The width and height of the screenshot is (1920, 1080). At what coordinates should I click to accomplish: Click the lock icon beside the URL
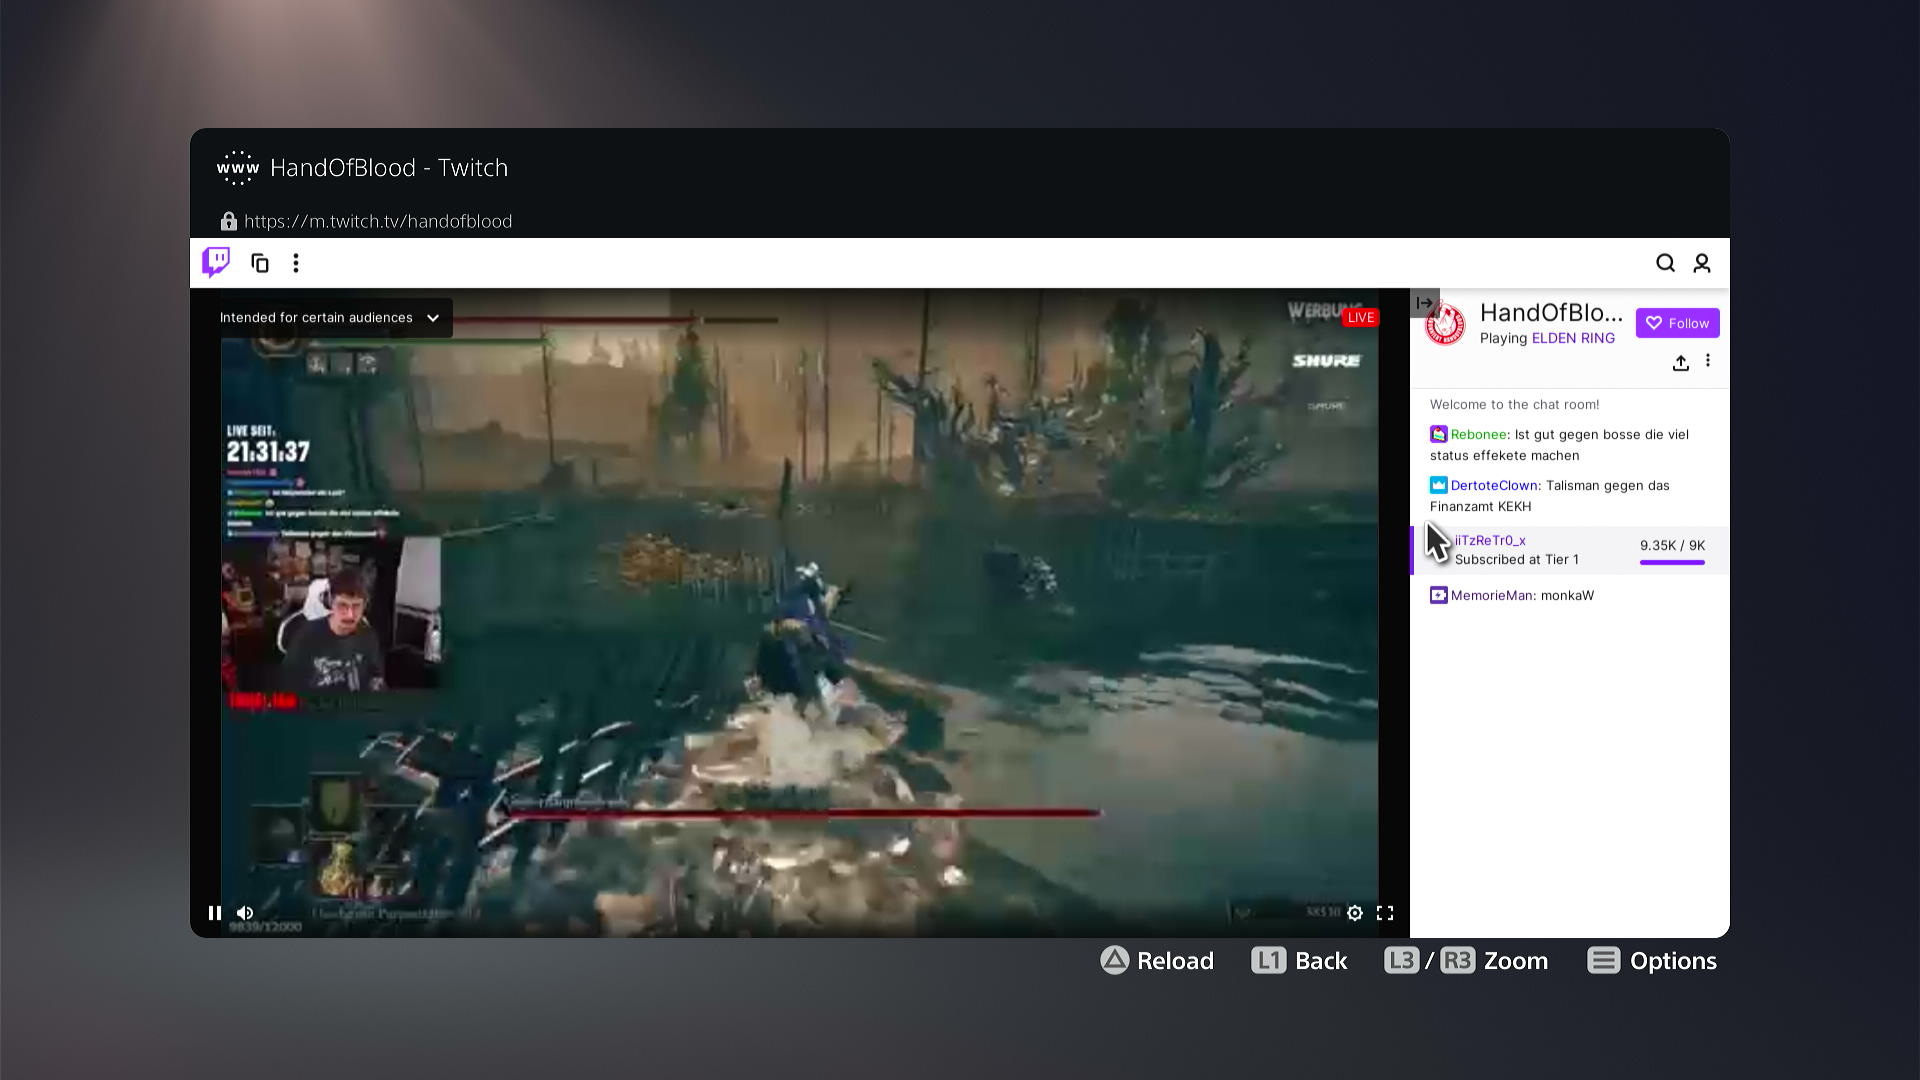(229, 221)
